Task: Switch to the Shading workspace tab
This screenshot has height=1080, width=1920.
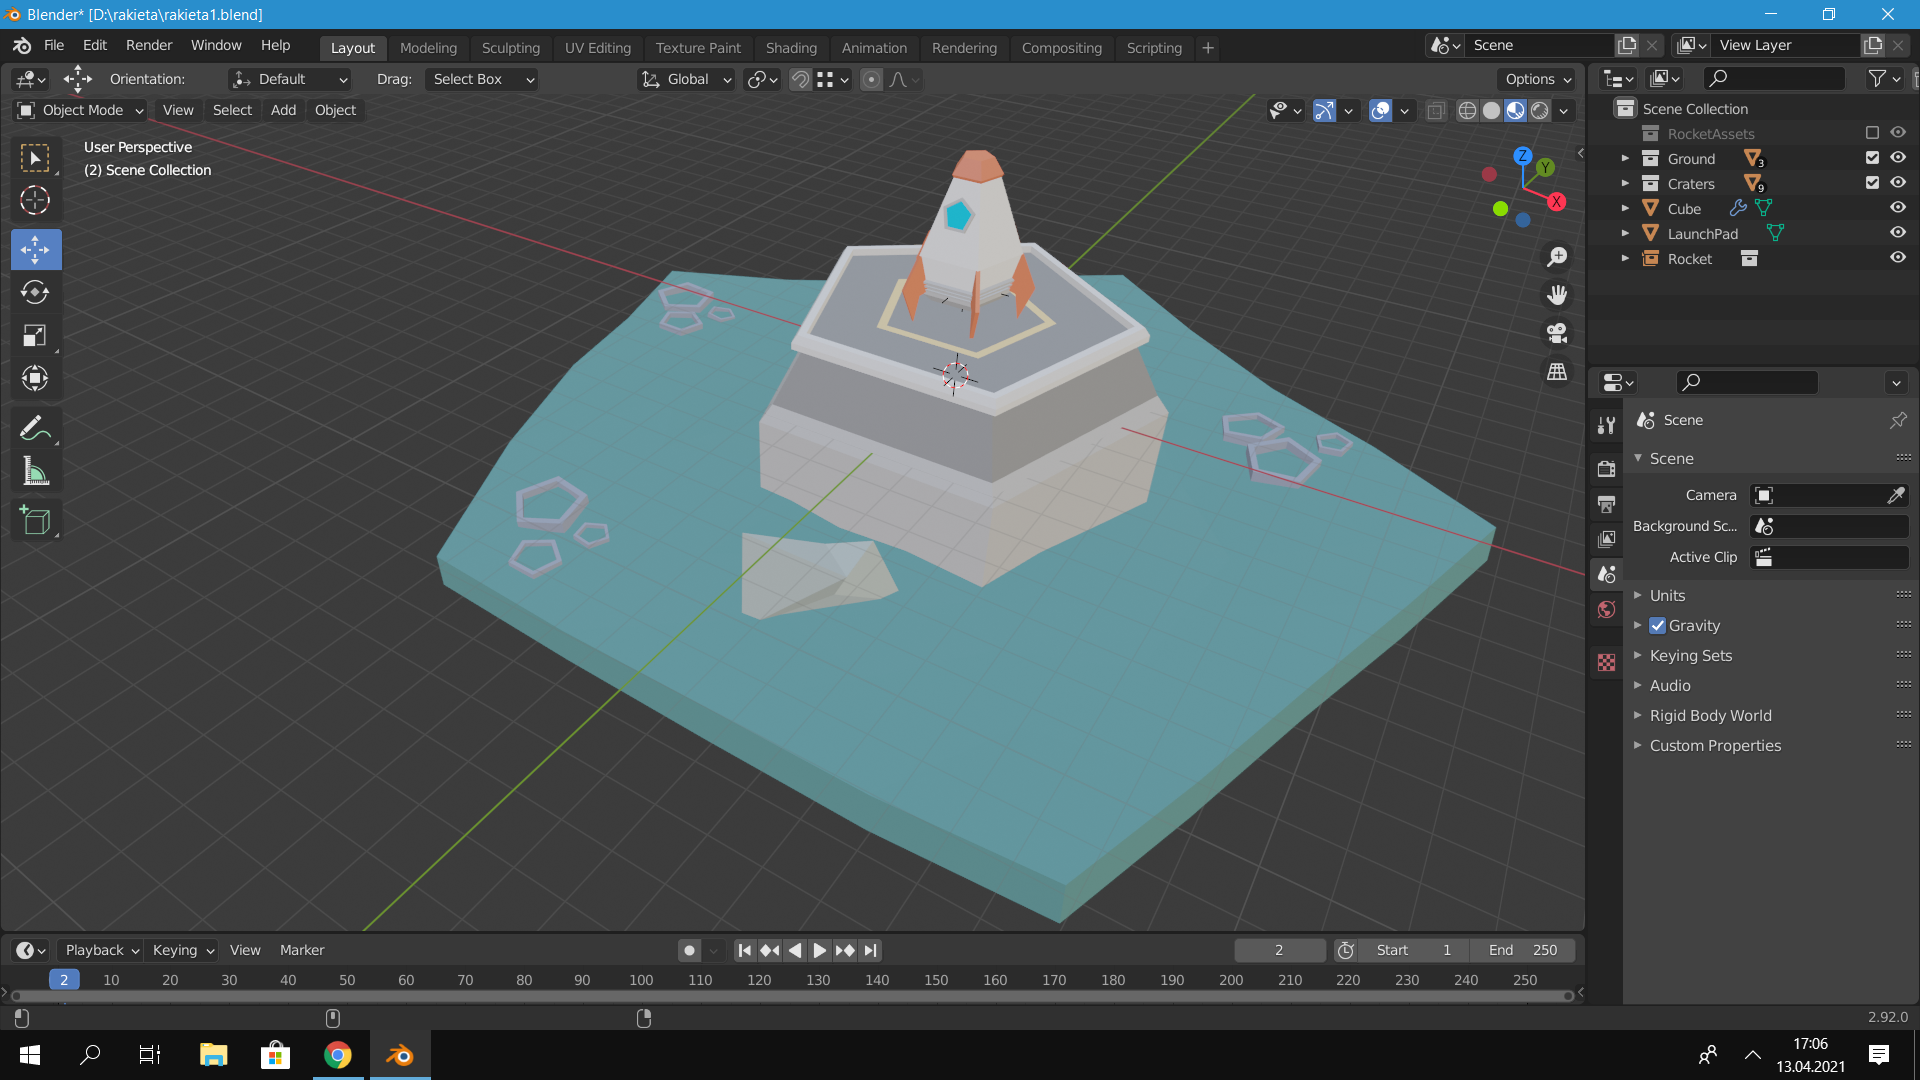Action: pyautogui.click(x=790, y=47)
